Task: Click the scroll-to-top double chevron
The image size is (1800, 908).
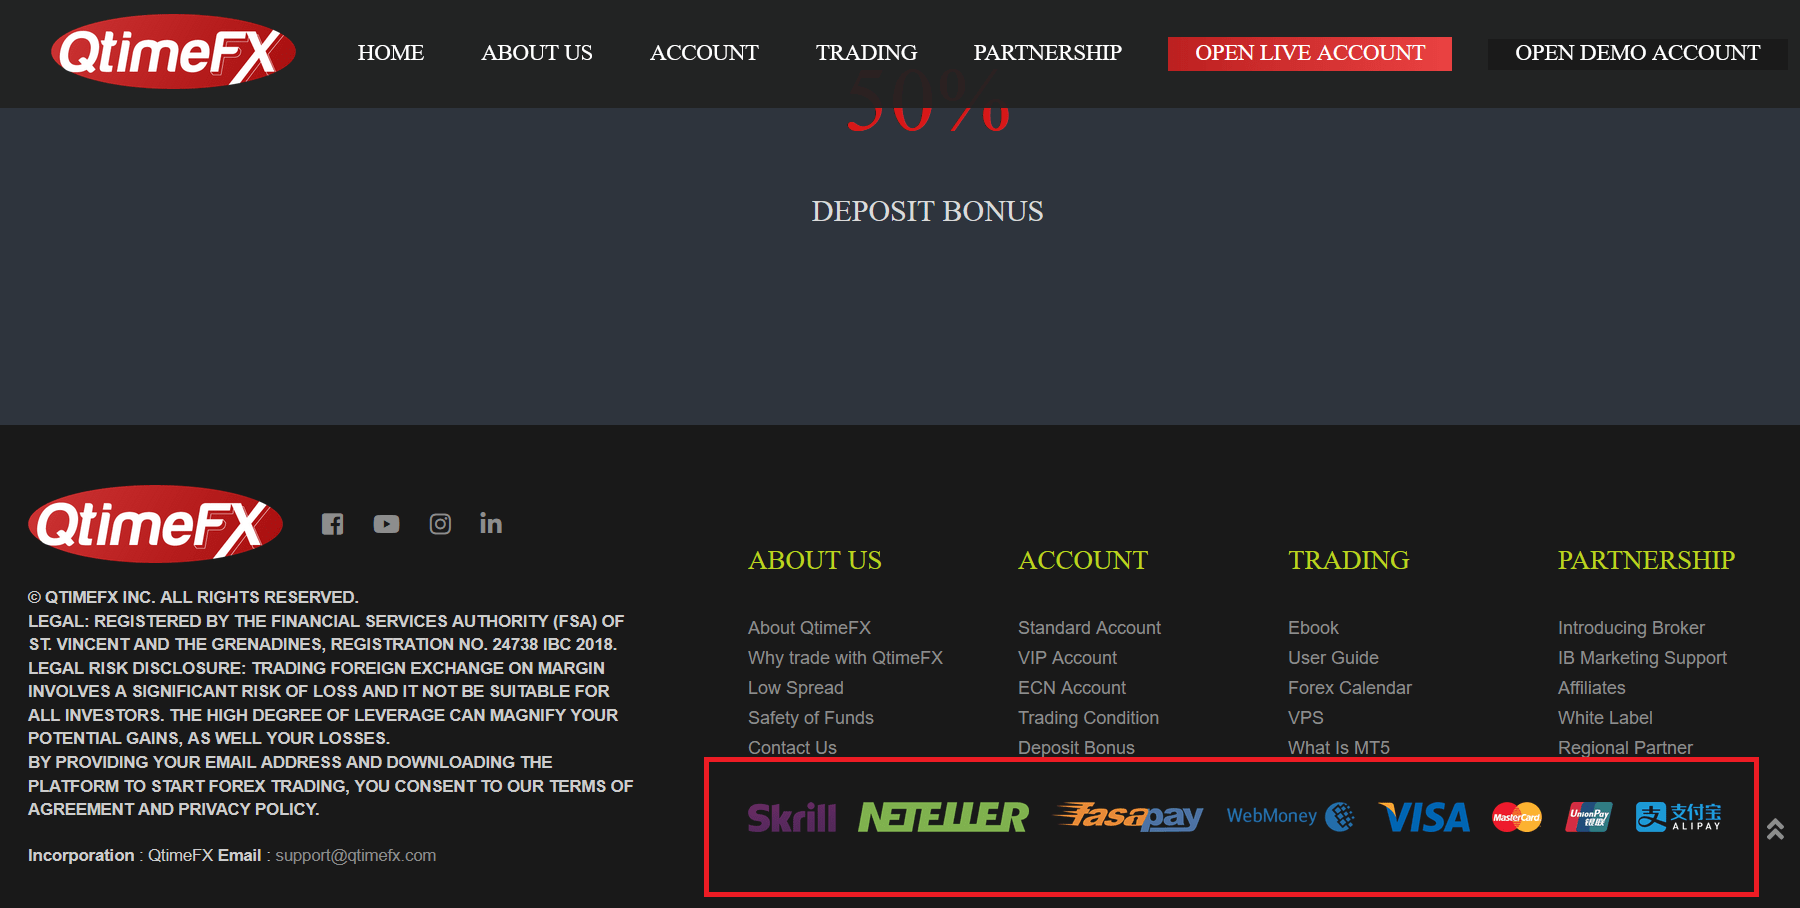Action: [1775, 828]
